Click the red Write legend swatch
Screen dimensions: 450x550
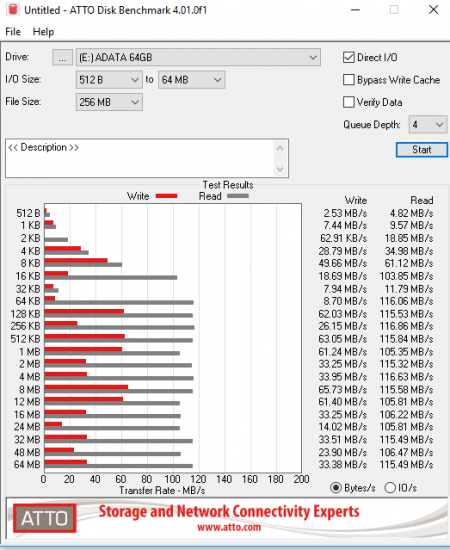[167, 196]
